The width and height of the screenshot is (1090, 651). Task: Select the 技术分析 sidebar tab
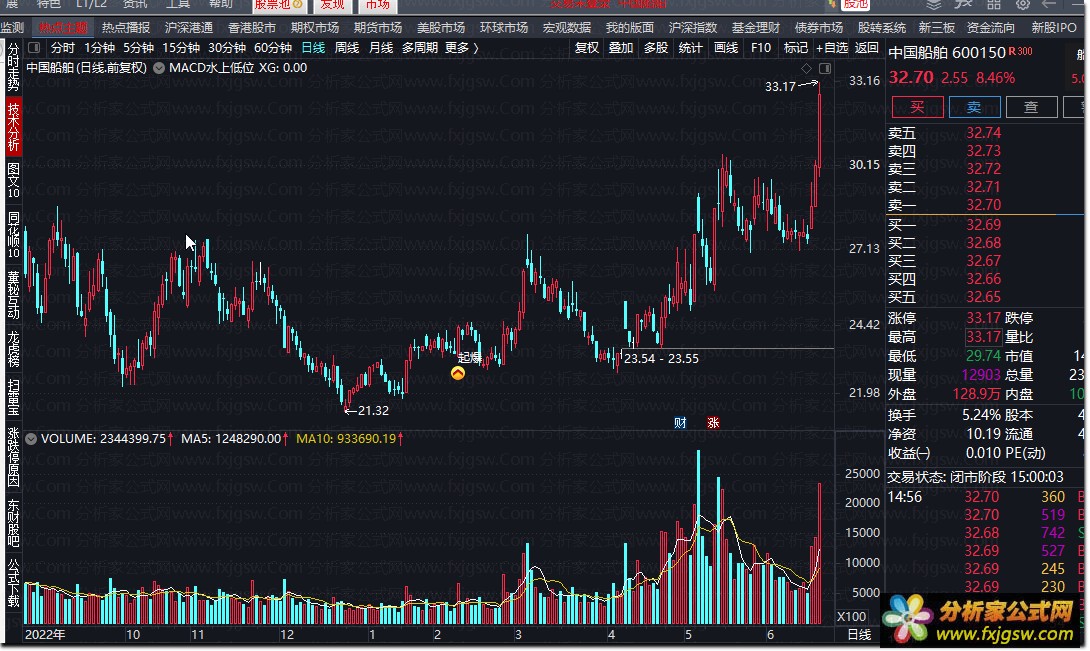coord(13,126)
